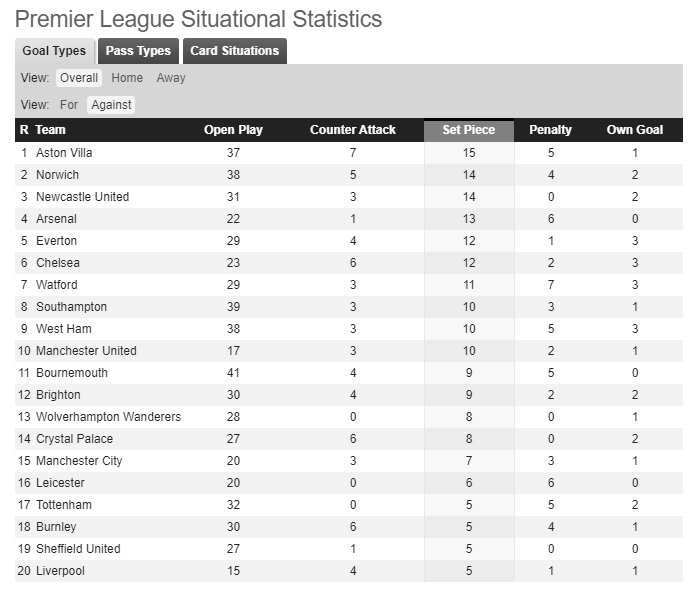This screenshot has height=595, width=691.
Task: Select the Goal Types tab
Action: click(x=55, y=51)
